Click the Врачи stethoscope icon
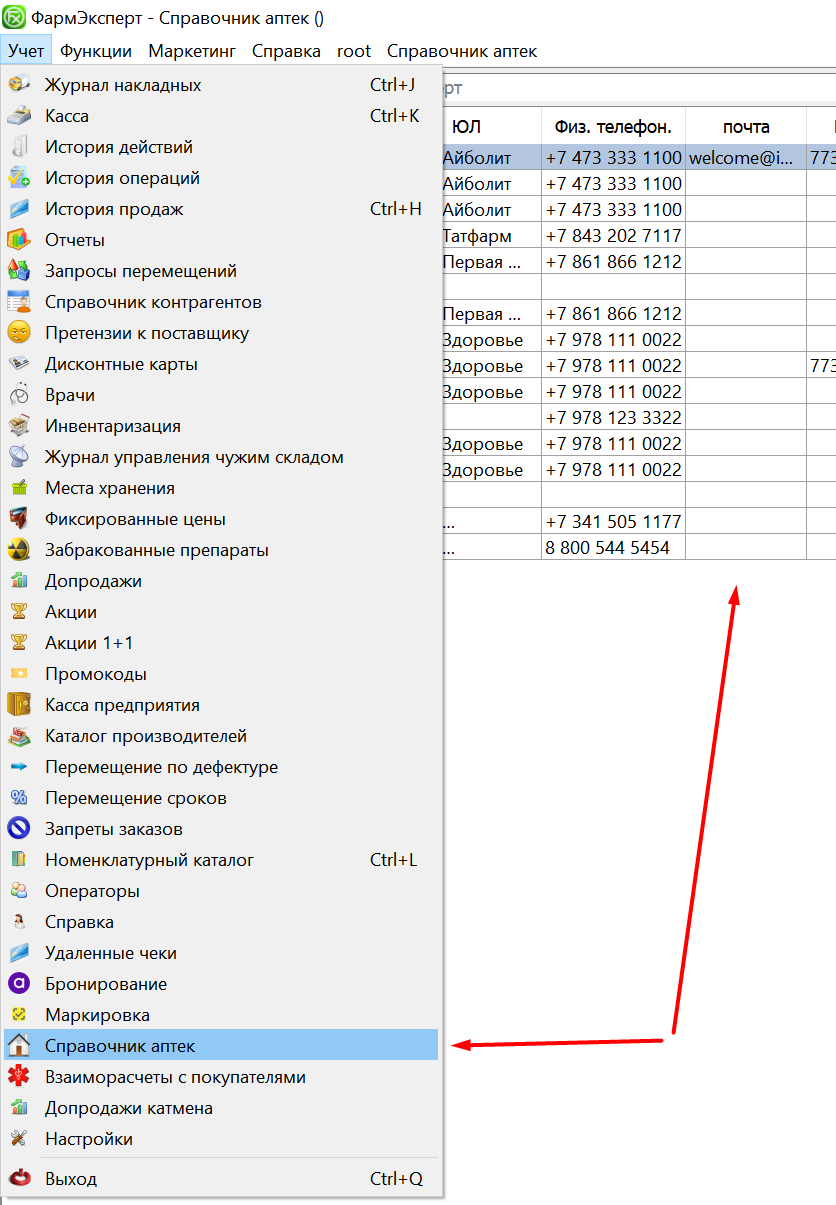This screenshot has height=1205, width=836. pyautogui.click(x=19, y=395)
